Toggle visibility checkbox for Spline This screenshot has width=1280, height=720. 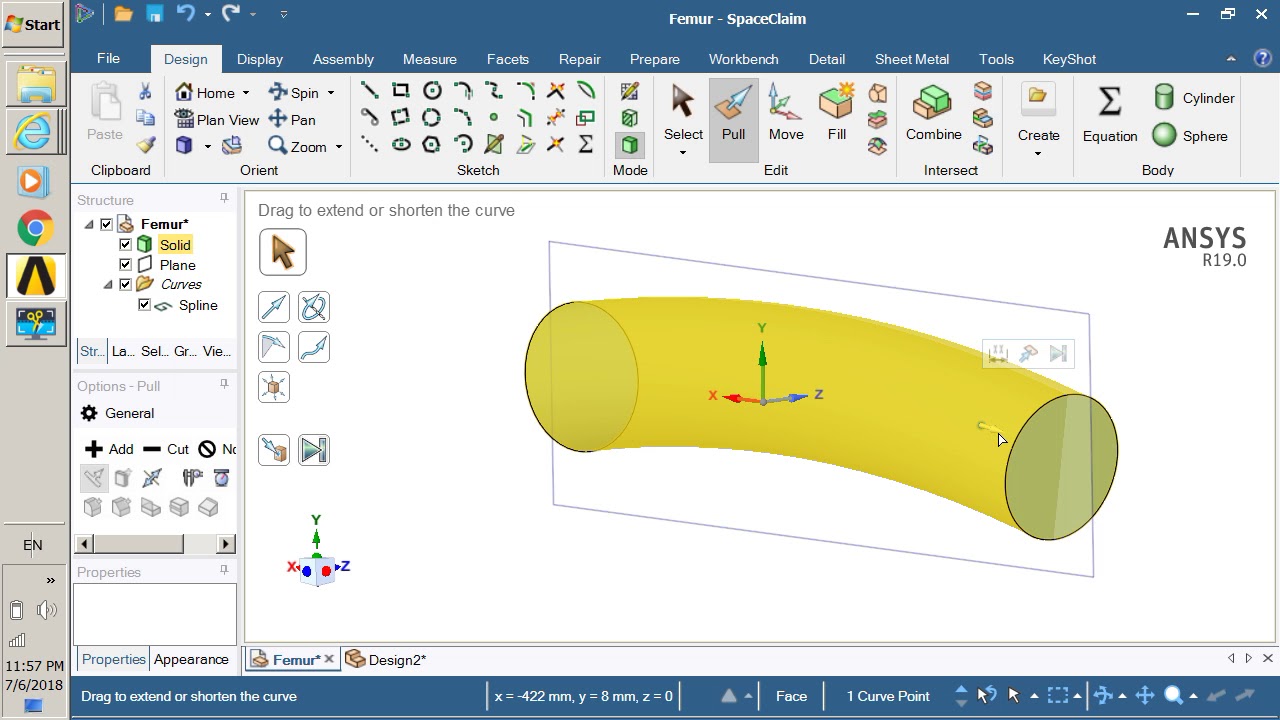click(x=145, y=305)
